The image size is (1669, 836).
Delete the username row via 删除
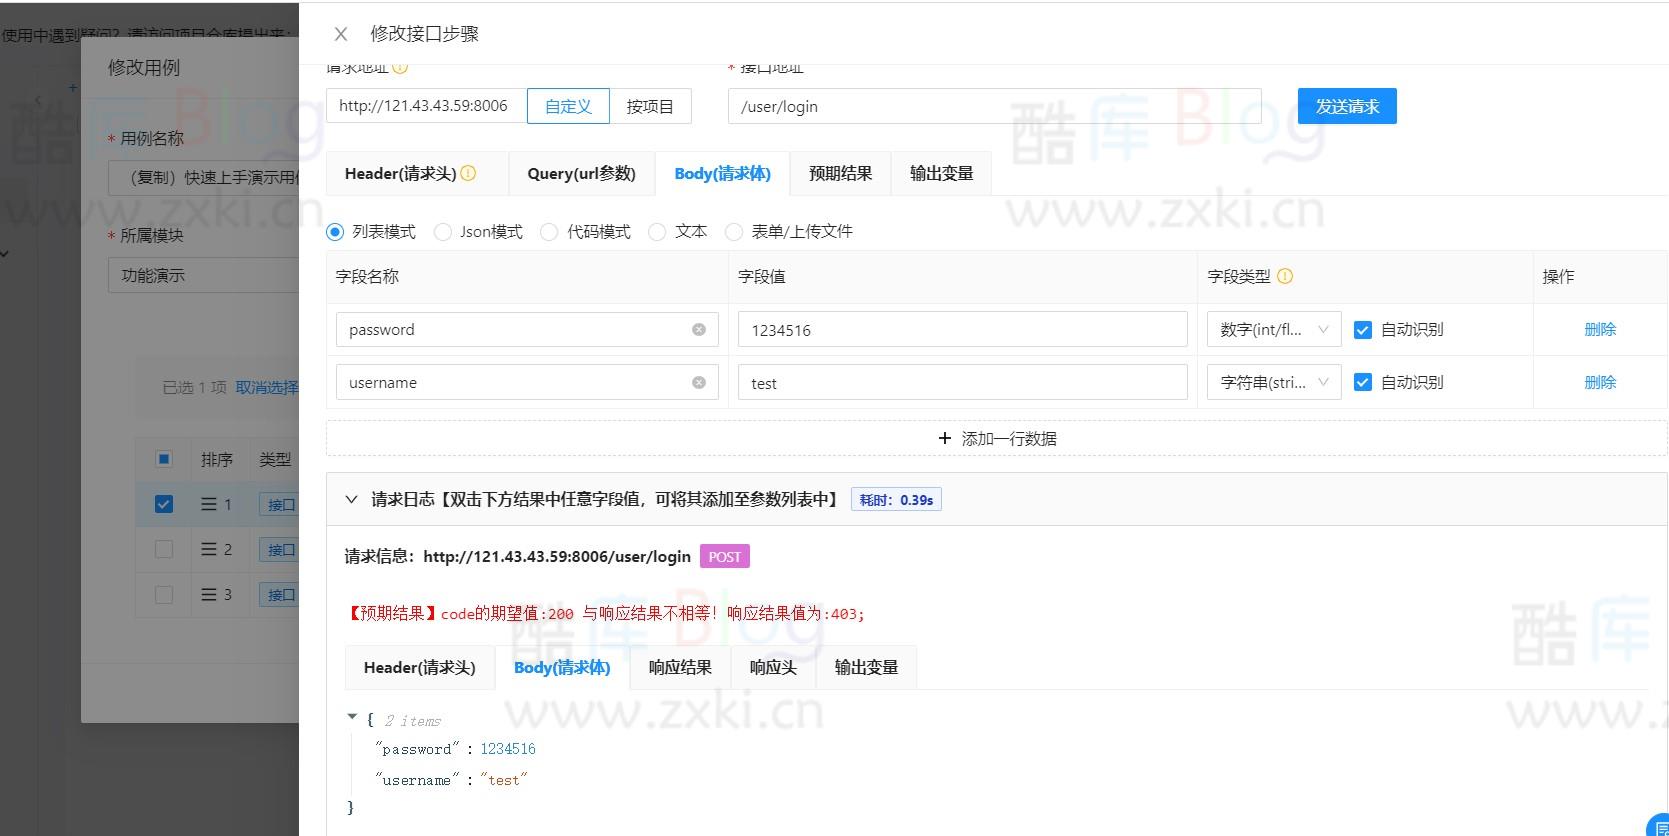tap(1600, 382)
